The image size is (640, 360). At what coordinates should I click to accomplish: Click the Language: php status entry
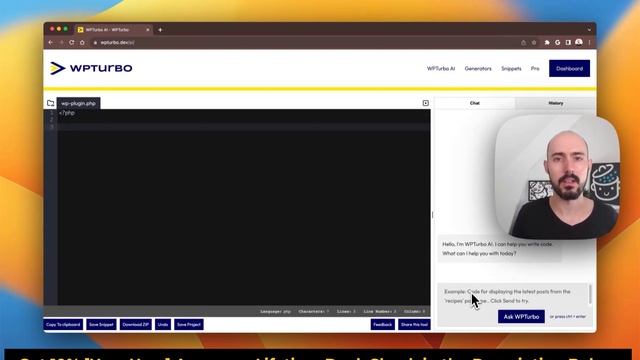[276, 311]
